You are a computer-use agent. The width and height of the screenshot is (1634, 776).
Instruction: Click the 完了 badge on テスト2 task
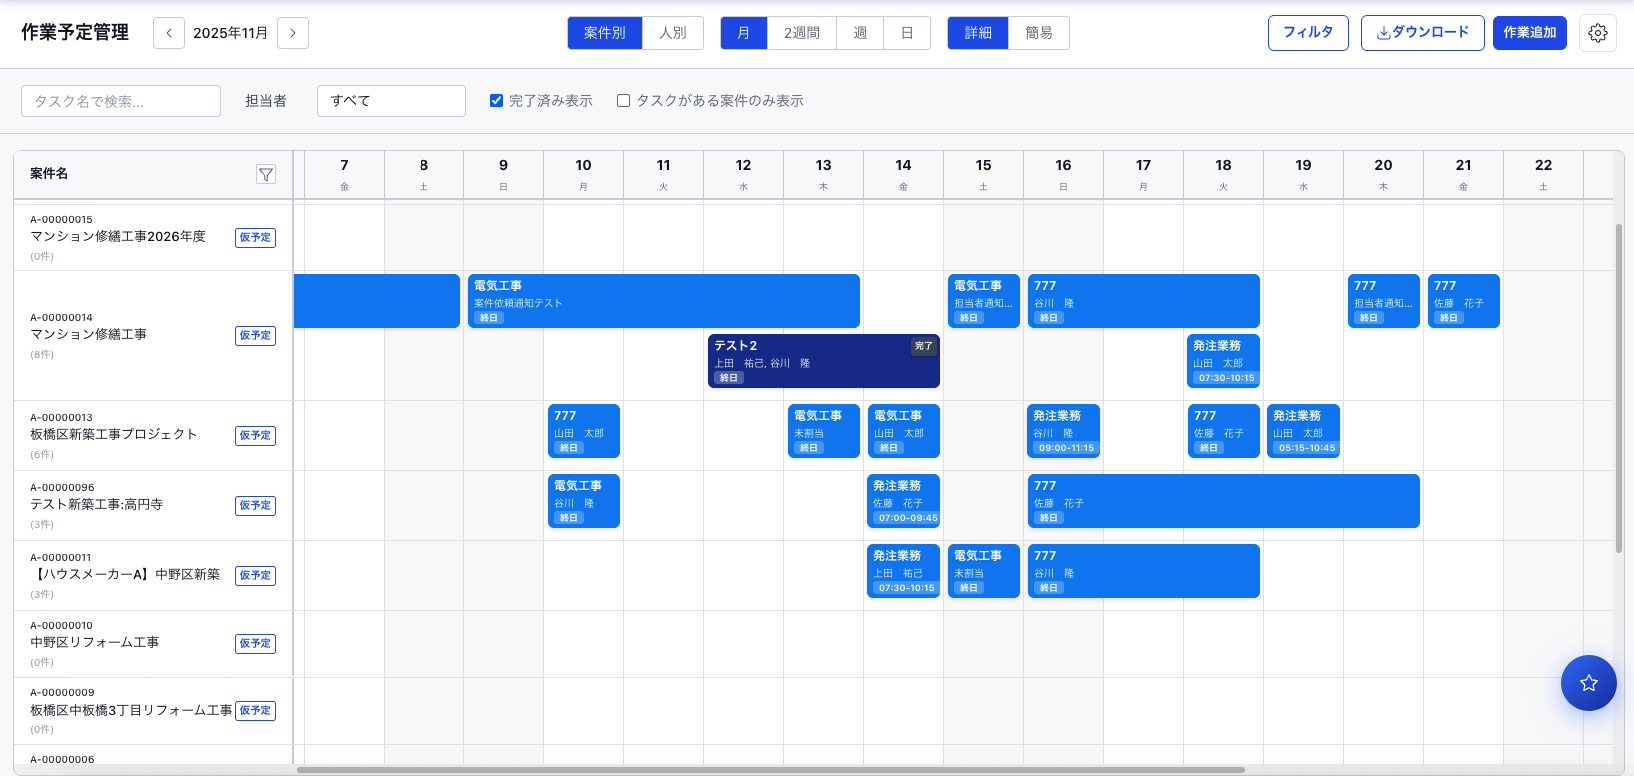(923, 346)
